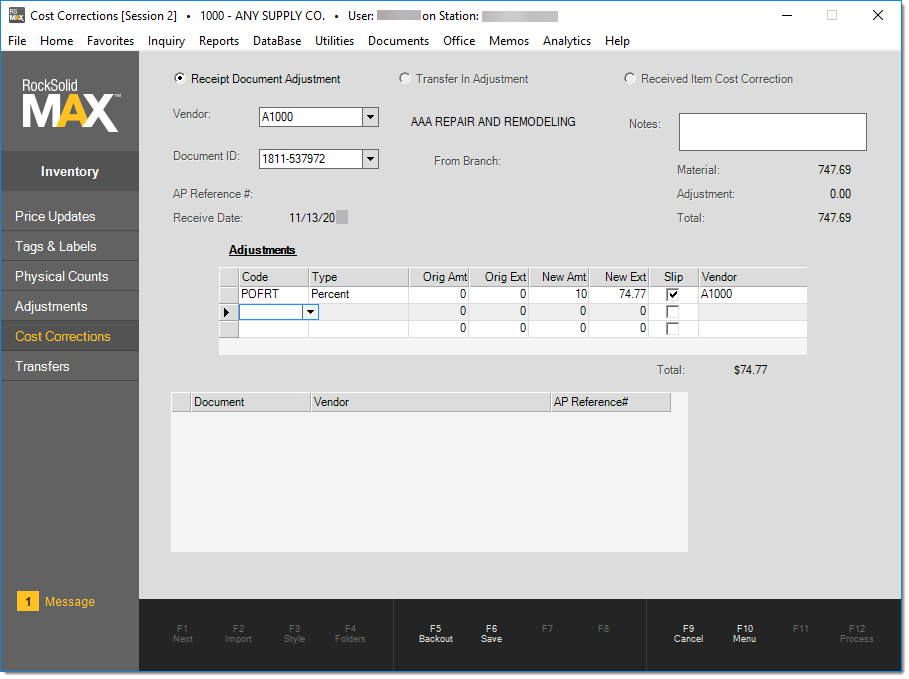Click the Slip column header
The height and width of the screenshot is (679, 909).
(x=674, y=277)
